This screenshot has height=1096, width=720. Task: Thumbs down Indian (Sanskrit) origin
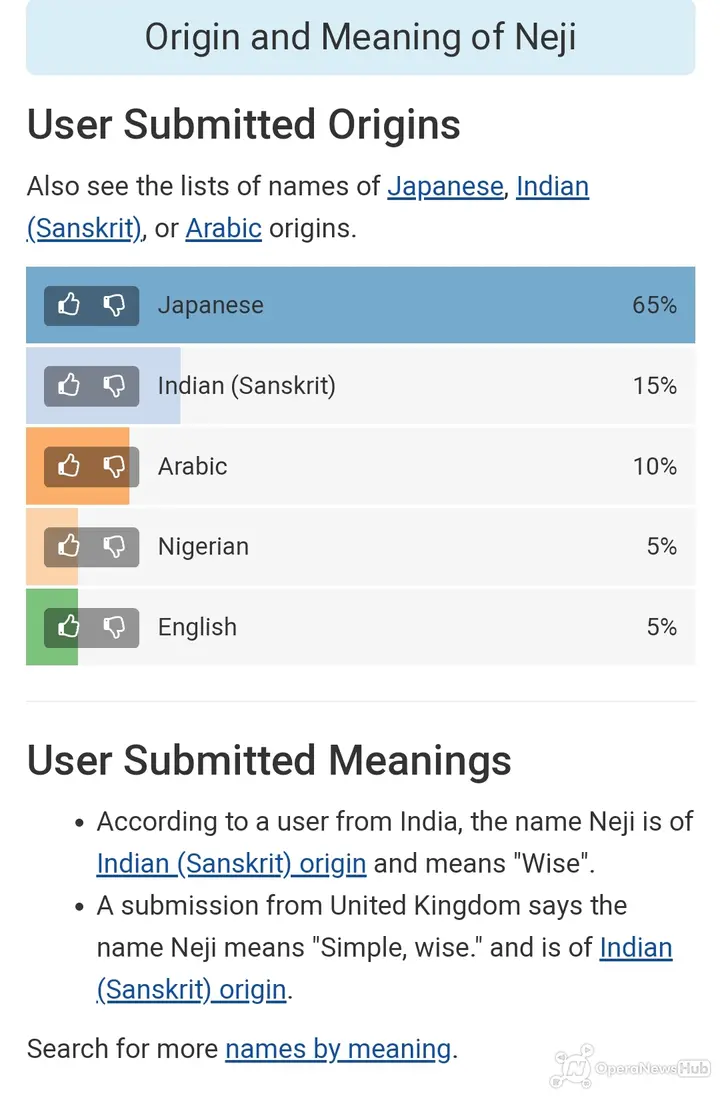coord(115,386)
